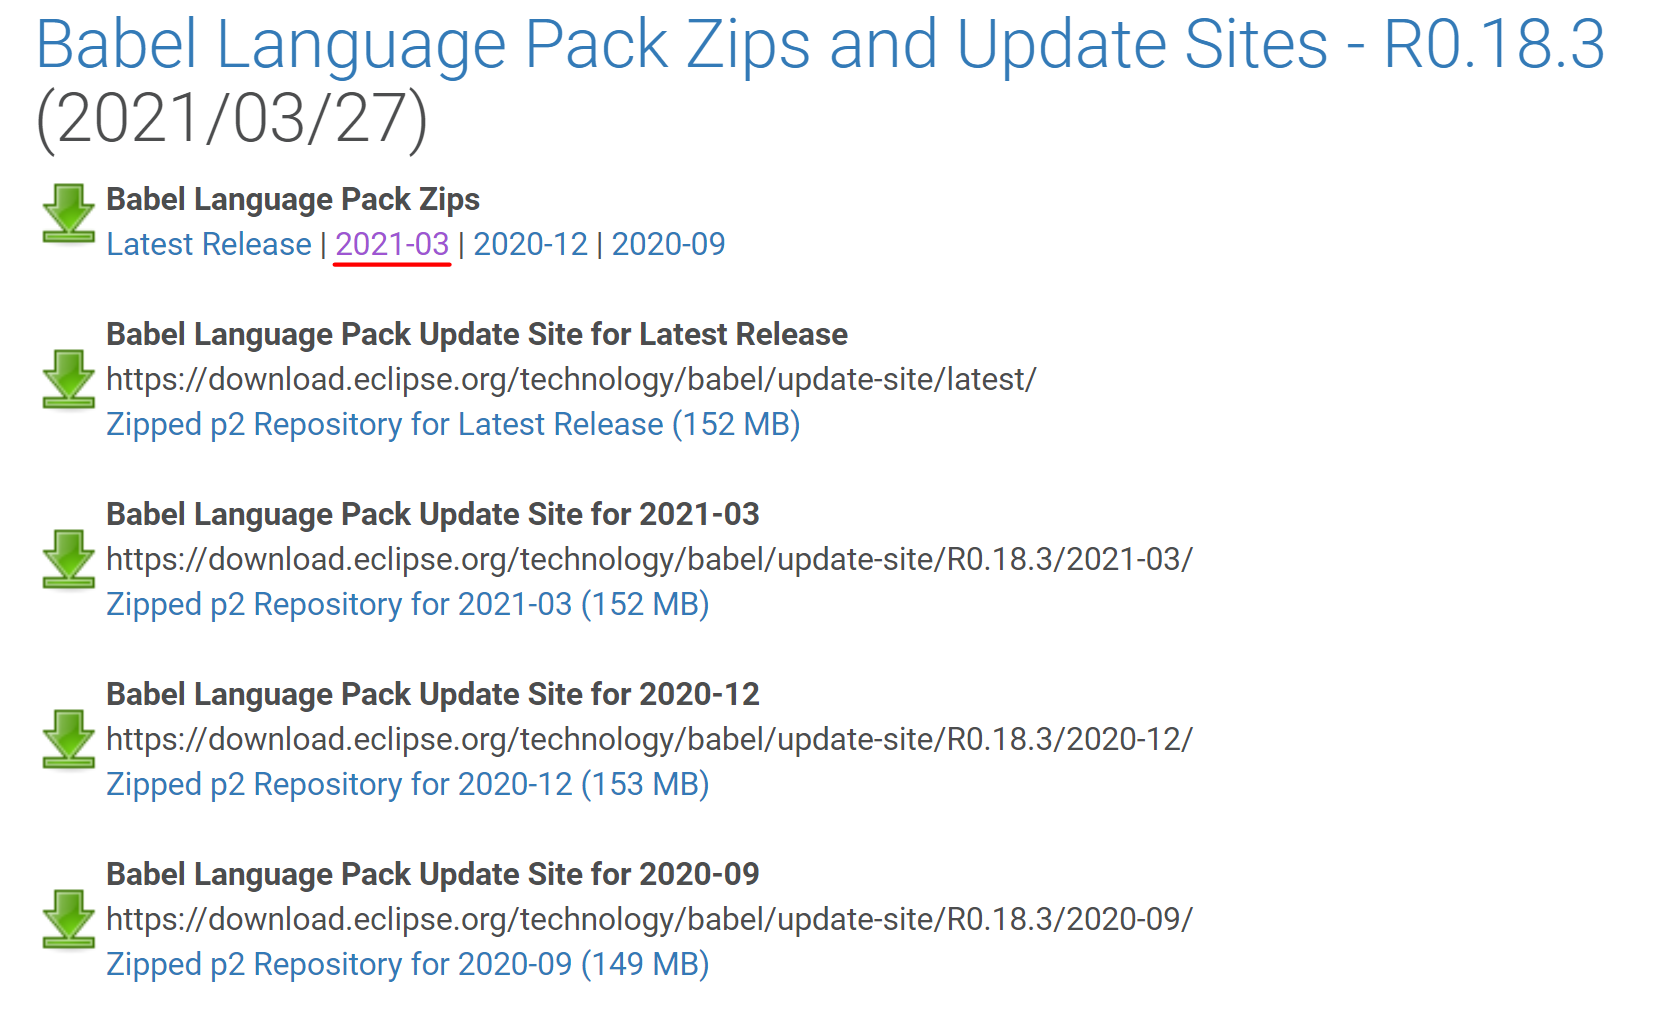This screenshot has width=1653, height=1016.
Task: Open the visited 2021-03 zips link
Action: (392, 244)
